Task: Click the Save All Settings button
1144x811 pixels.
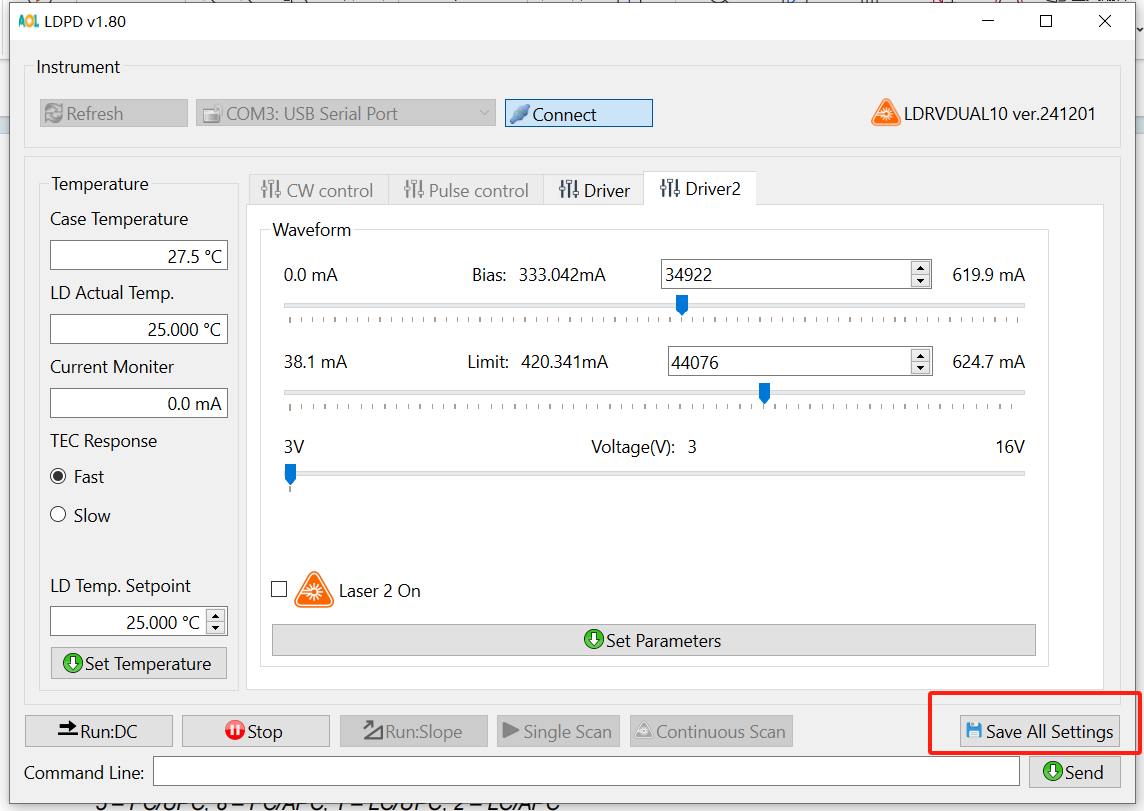Action: [1038, 731]
